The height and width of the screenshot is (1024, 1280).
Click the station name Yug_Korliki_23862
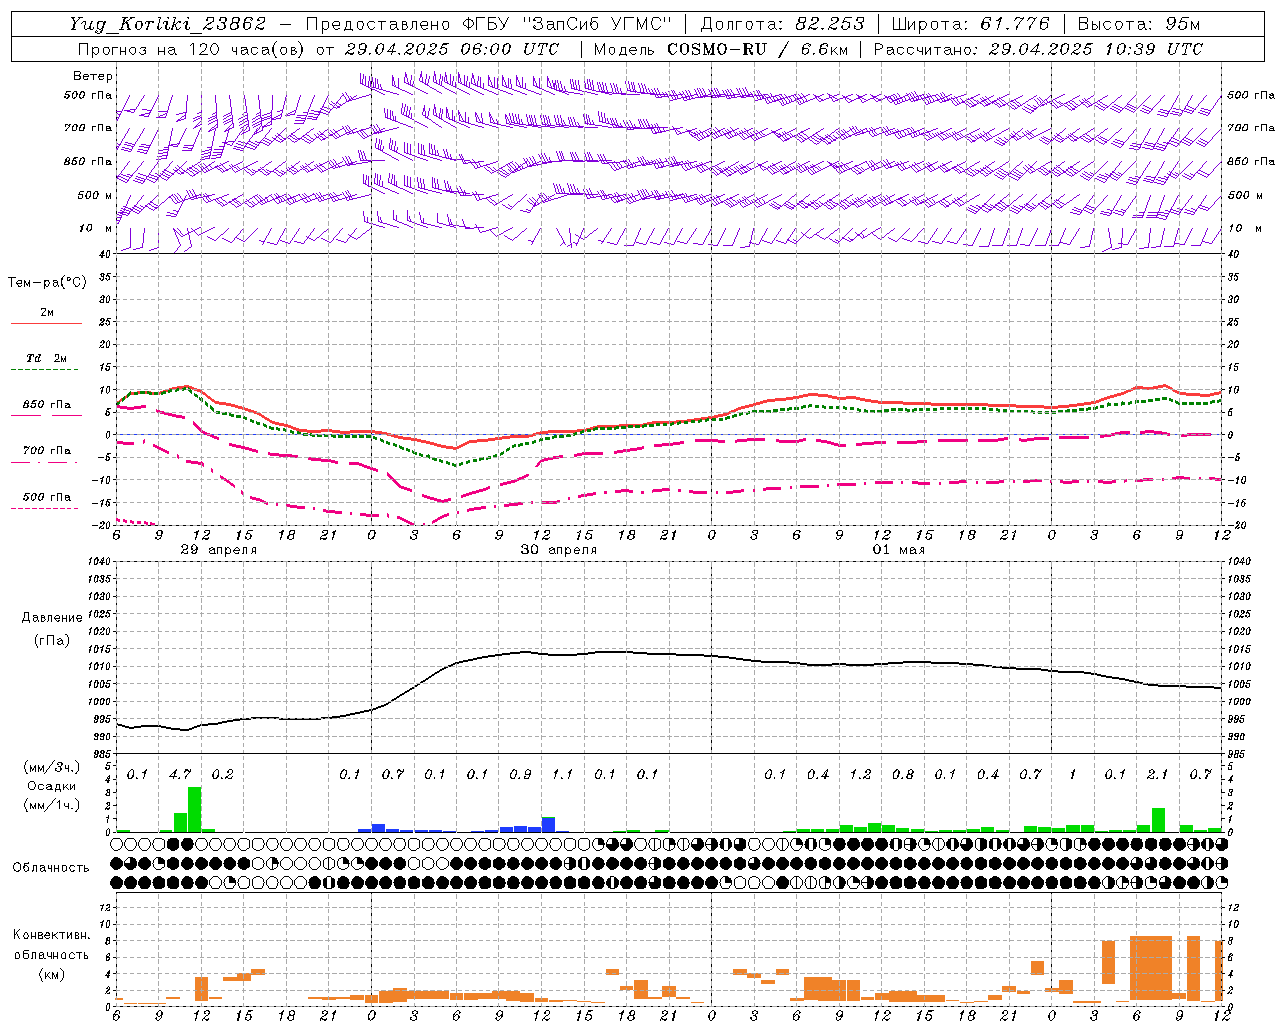click(x=168, y=24)
